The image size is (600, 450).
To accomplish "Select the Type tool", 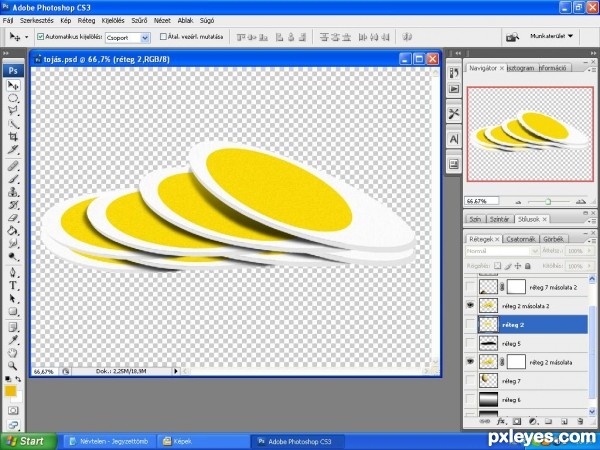I will point(13,285).
